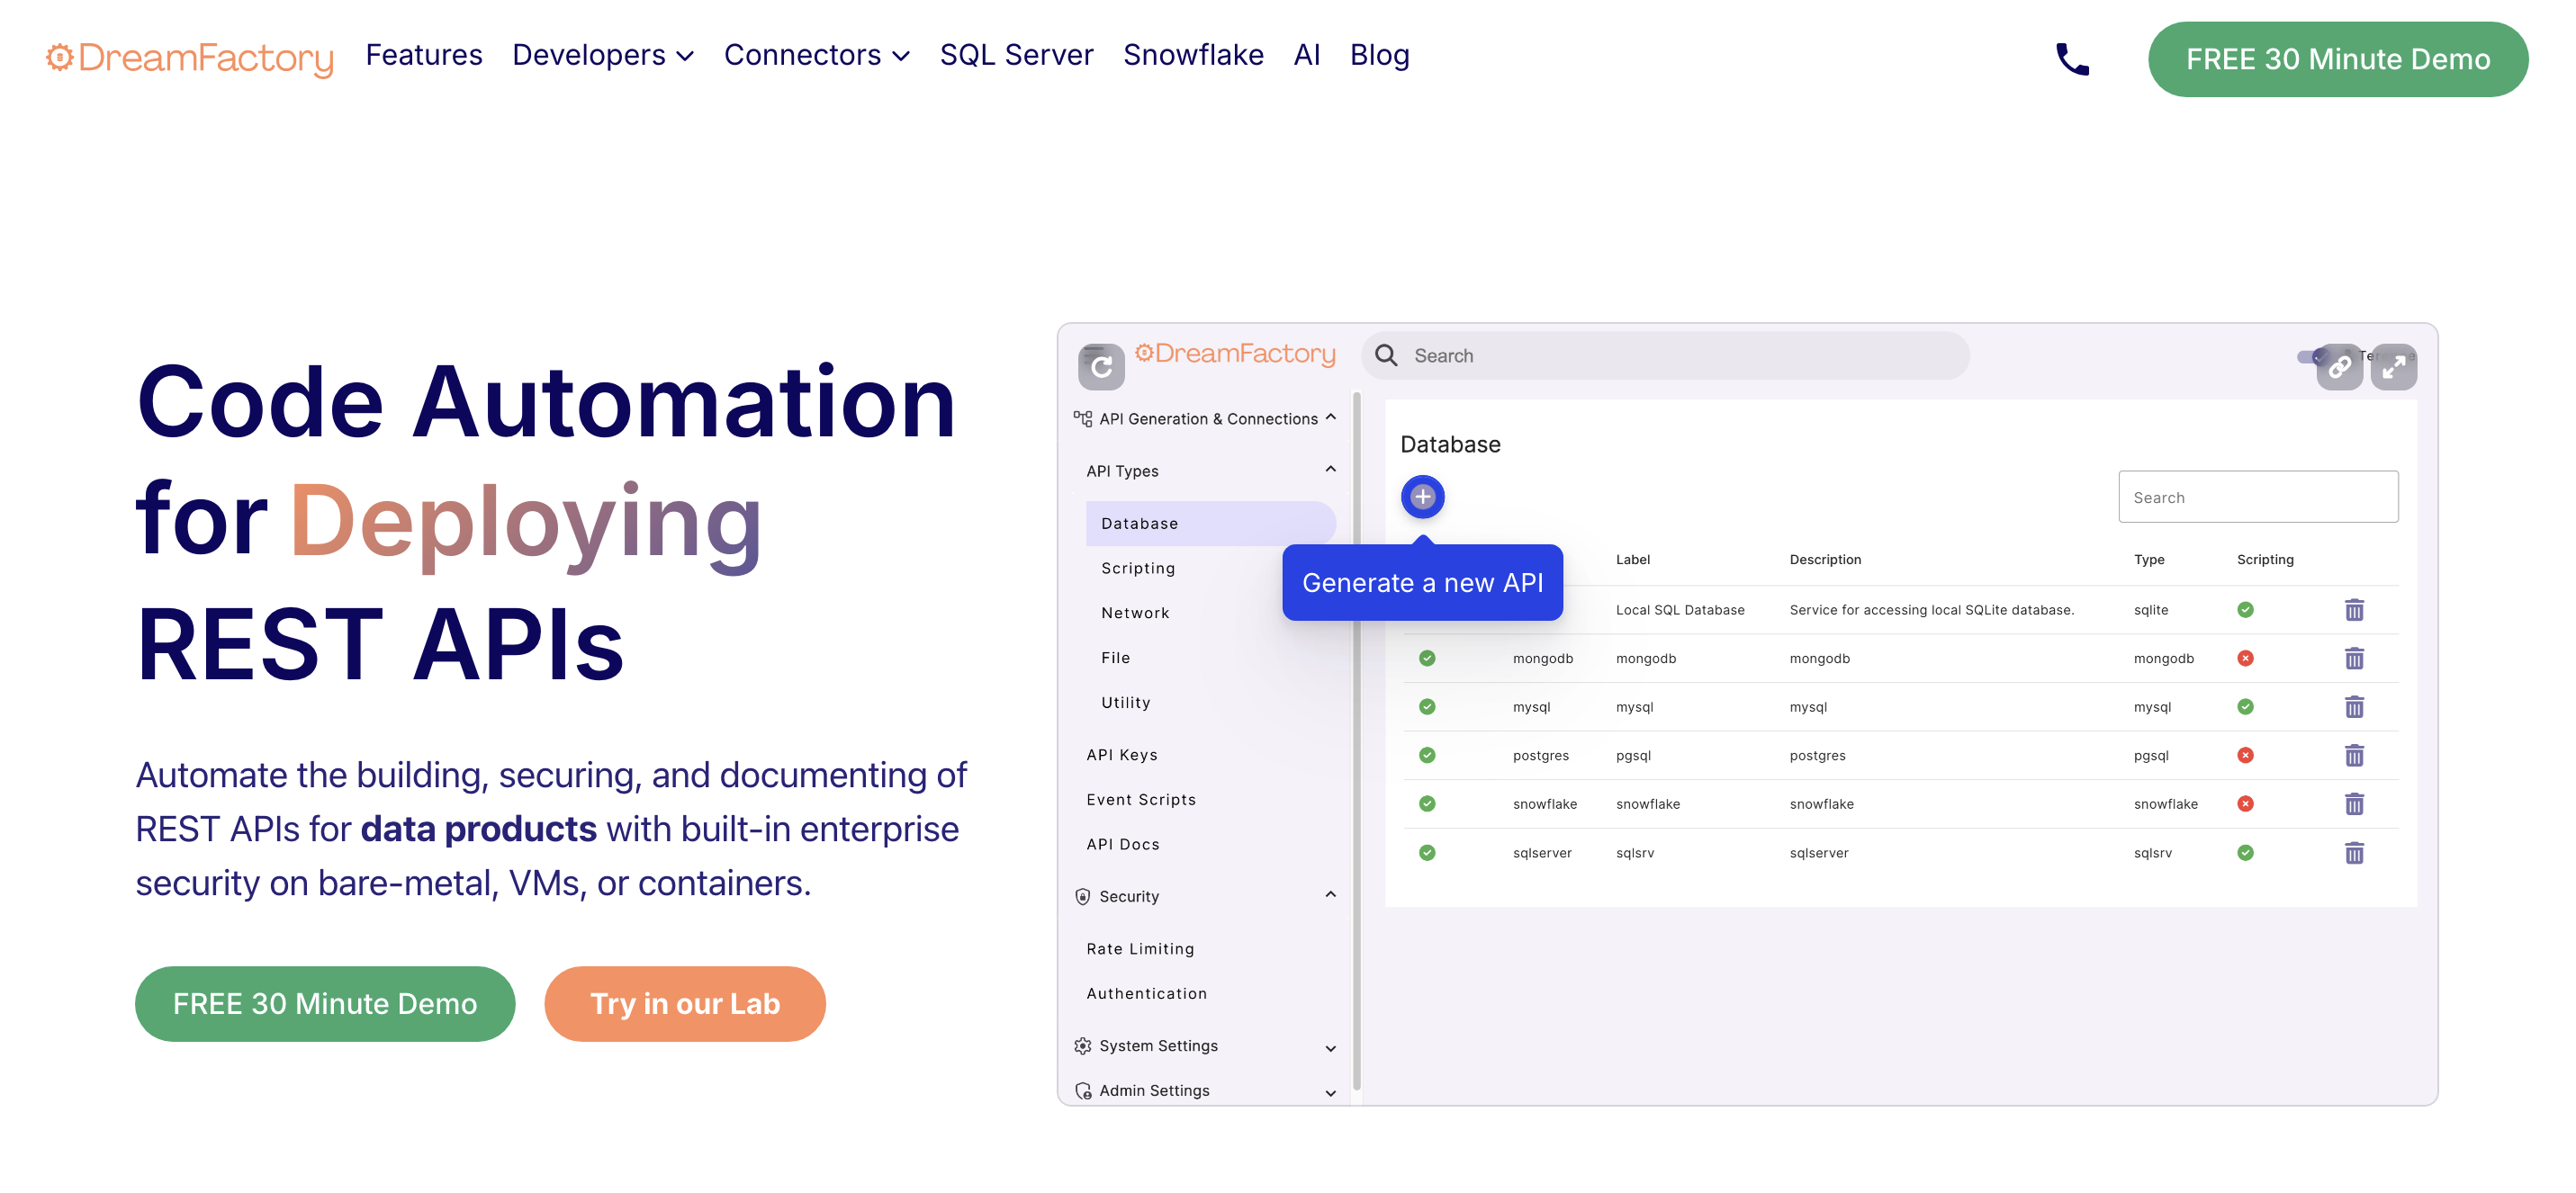Viewport: 2576px width, 1193px height.
Task: Click the demo top Search bar
Action: coord(1665,355)
